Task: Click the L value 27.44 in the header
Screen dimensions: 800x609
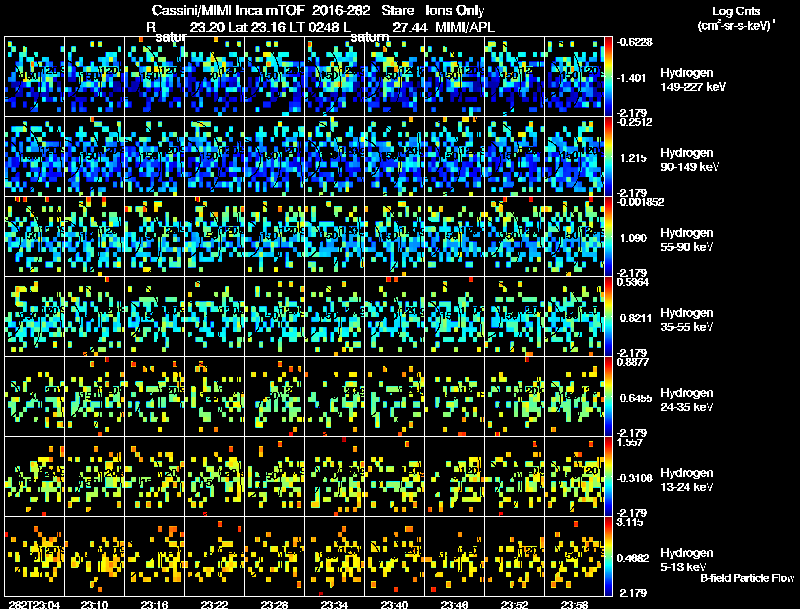Action: (410, 27)
